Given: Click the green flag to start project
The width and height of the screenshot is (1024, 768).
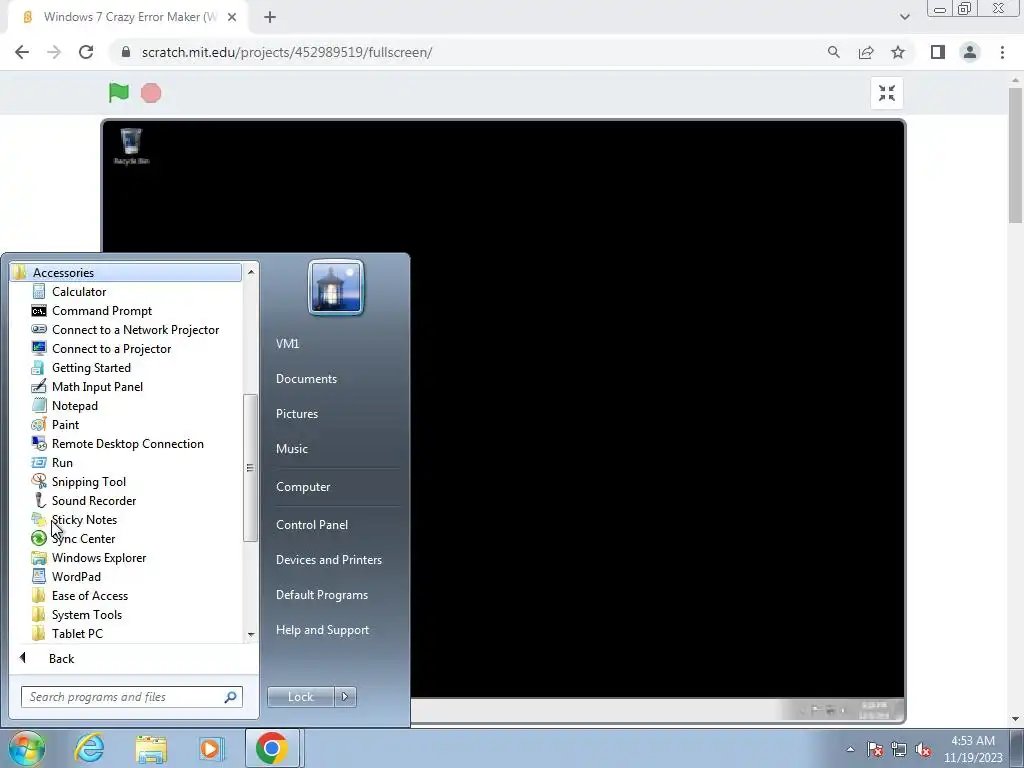Looking at the screenshot, I should tap(119, 93).
